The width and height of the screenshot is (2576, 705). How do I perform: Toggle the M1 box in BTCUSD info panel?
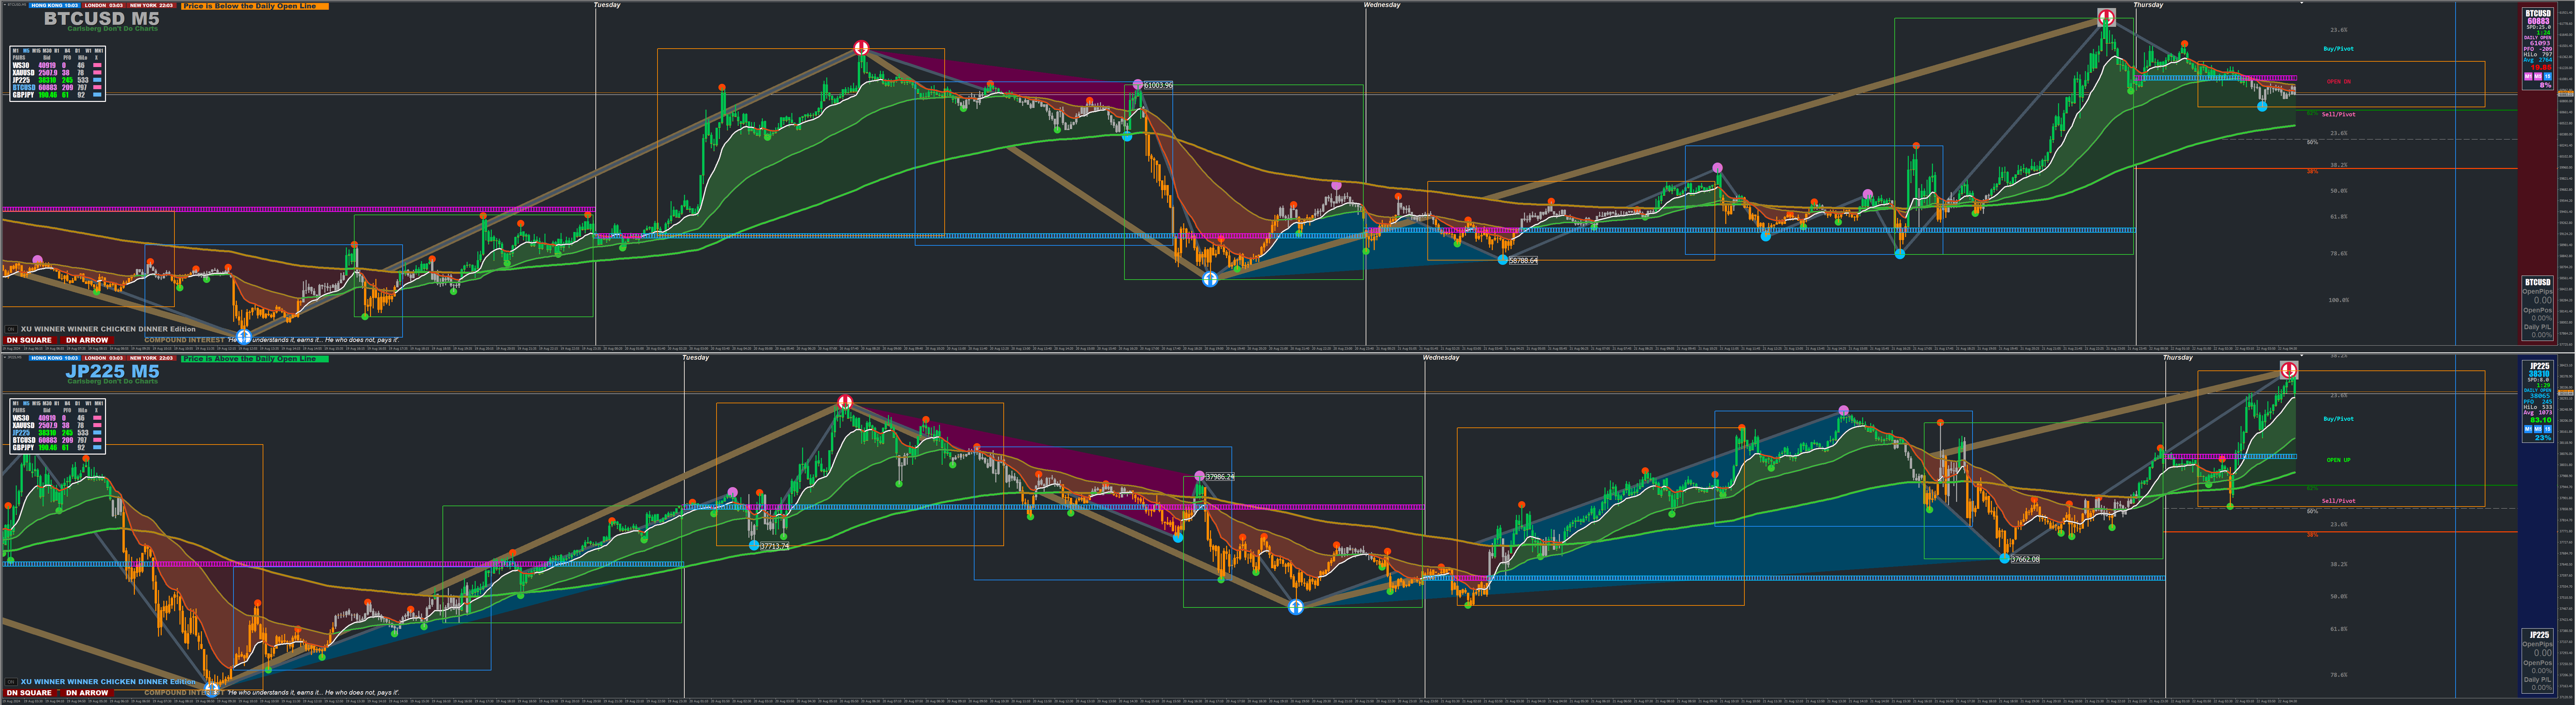click(2528, 77)
